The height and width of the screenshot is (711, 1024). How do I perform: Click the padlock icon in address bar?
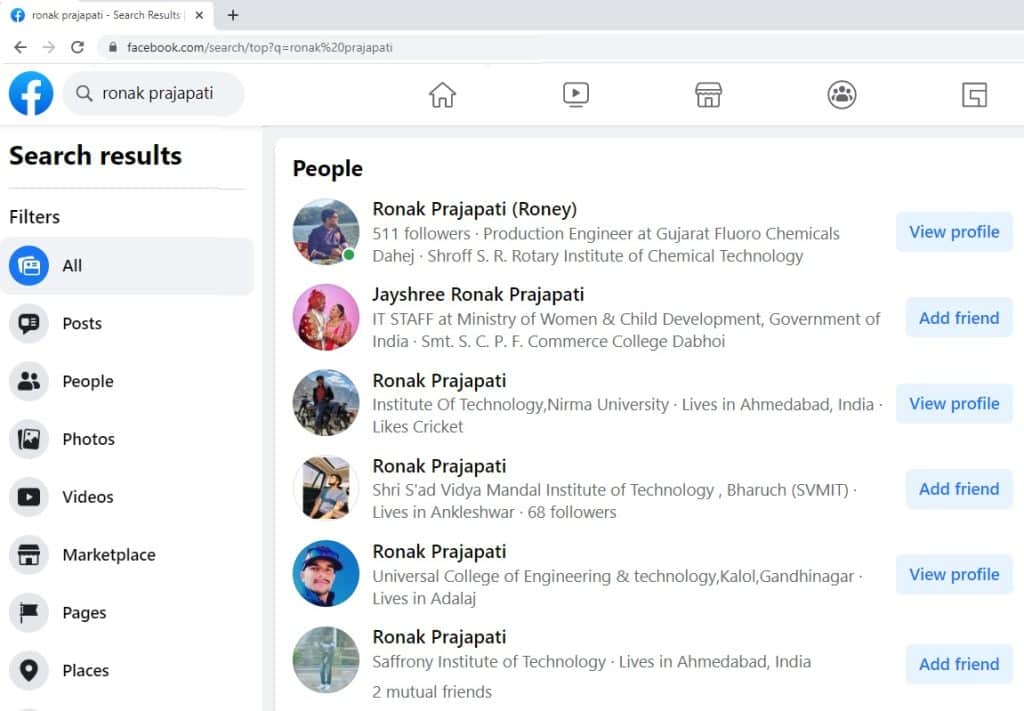tap(113, 46)
